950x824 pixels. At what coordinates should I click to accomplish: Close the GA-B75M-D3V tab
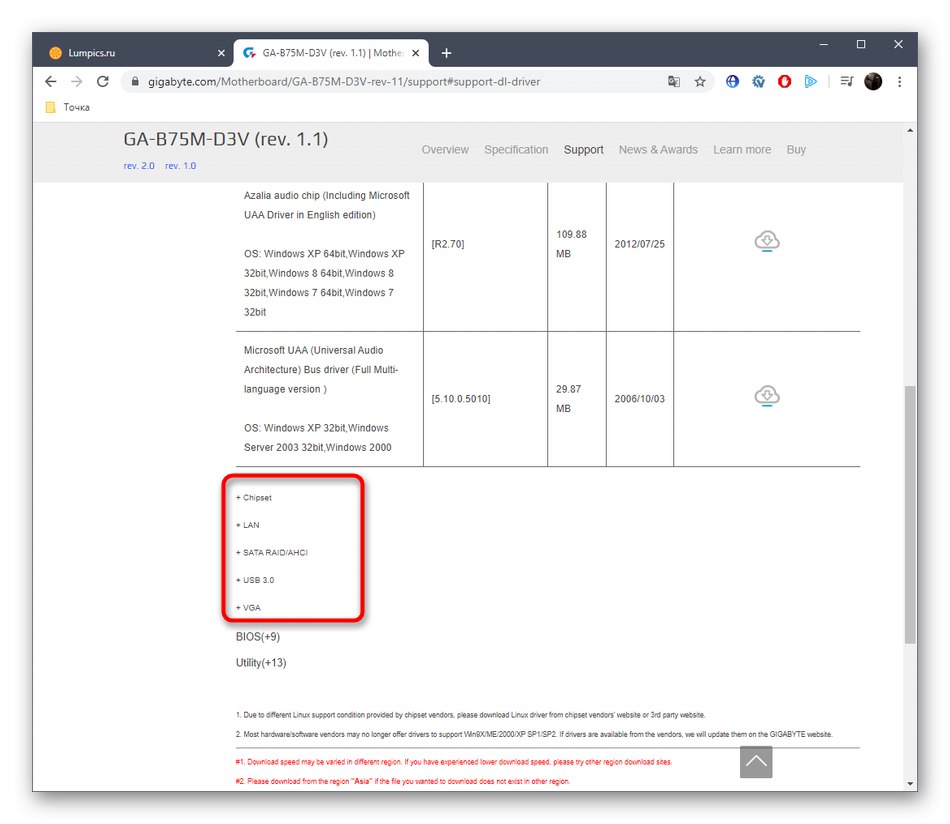point(416,53)
